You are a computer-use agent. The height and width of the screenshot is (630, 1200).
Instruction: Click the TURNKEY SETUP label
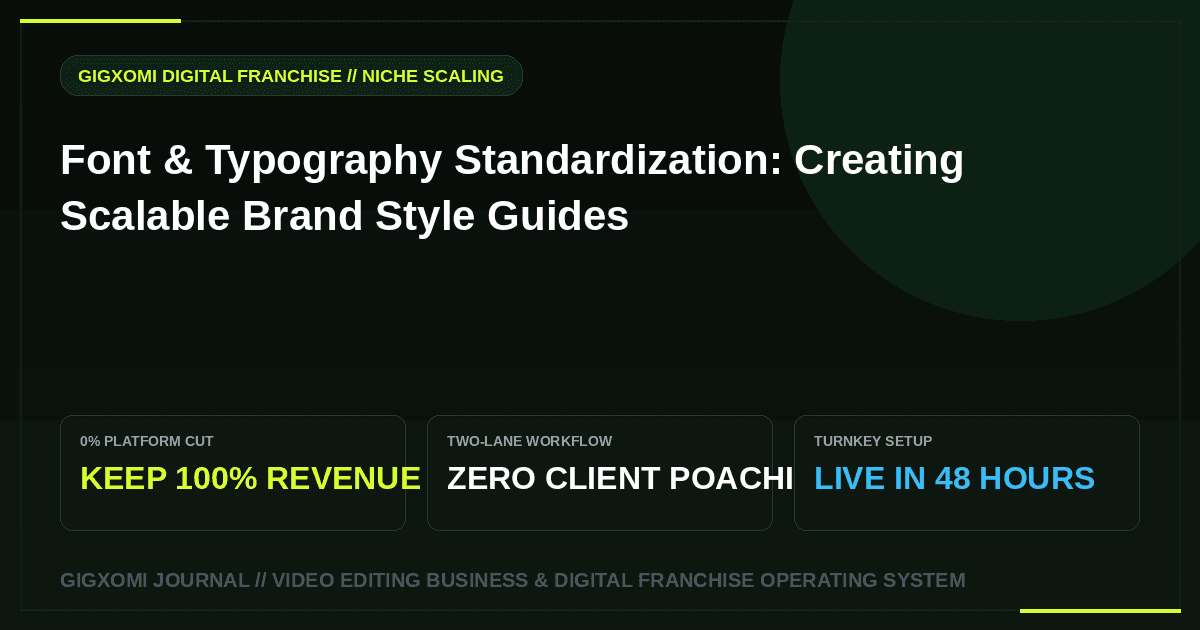point(873,441)
